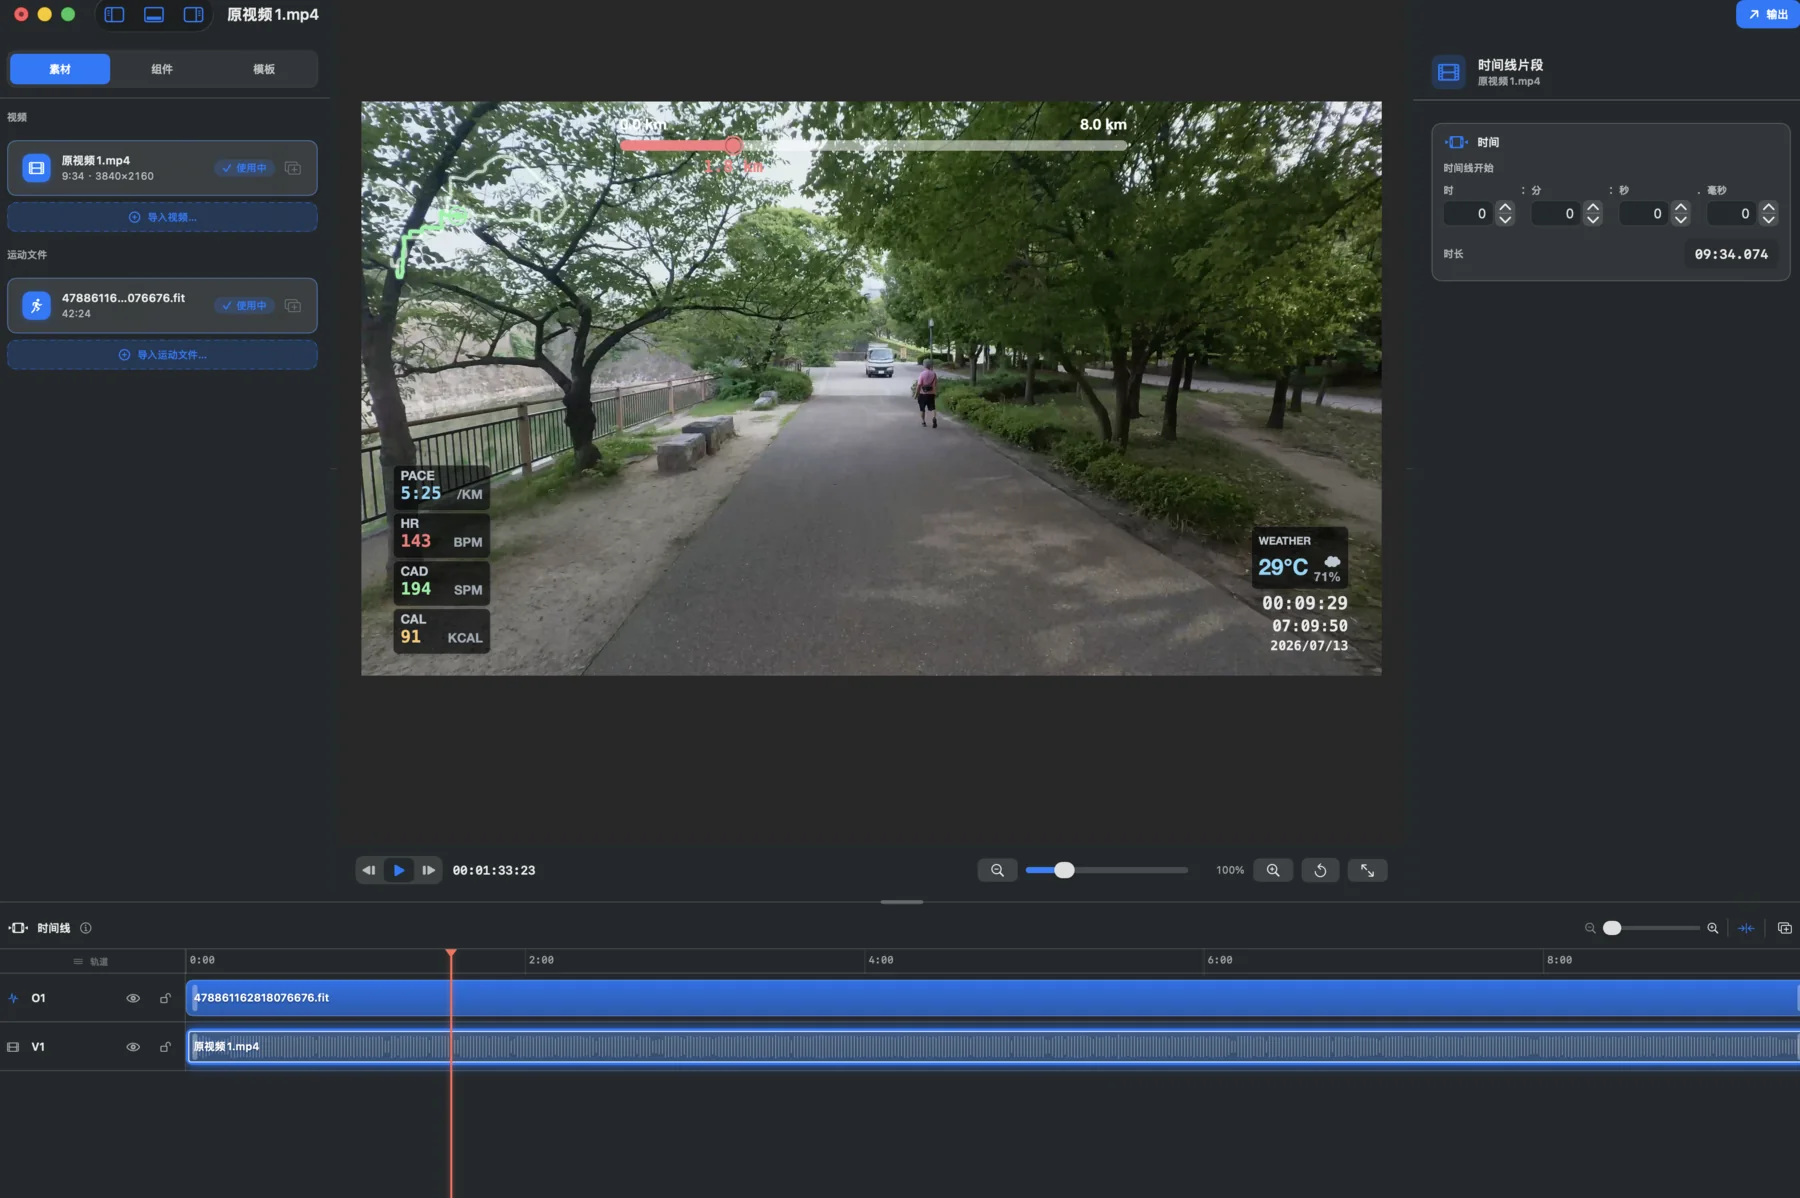This screenshot has width=1800, height=1198.
Task: Click the copy icon beside 原视频1.mp4
Action: pyautogui.click(x=293, y=168)
